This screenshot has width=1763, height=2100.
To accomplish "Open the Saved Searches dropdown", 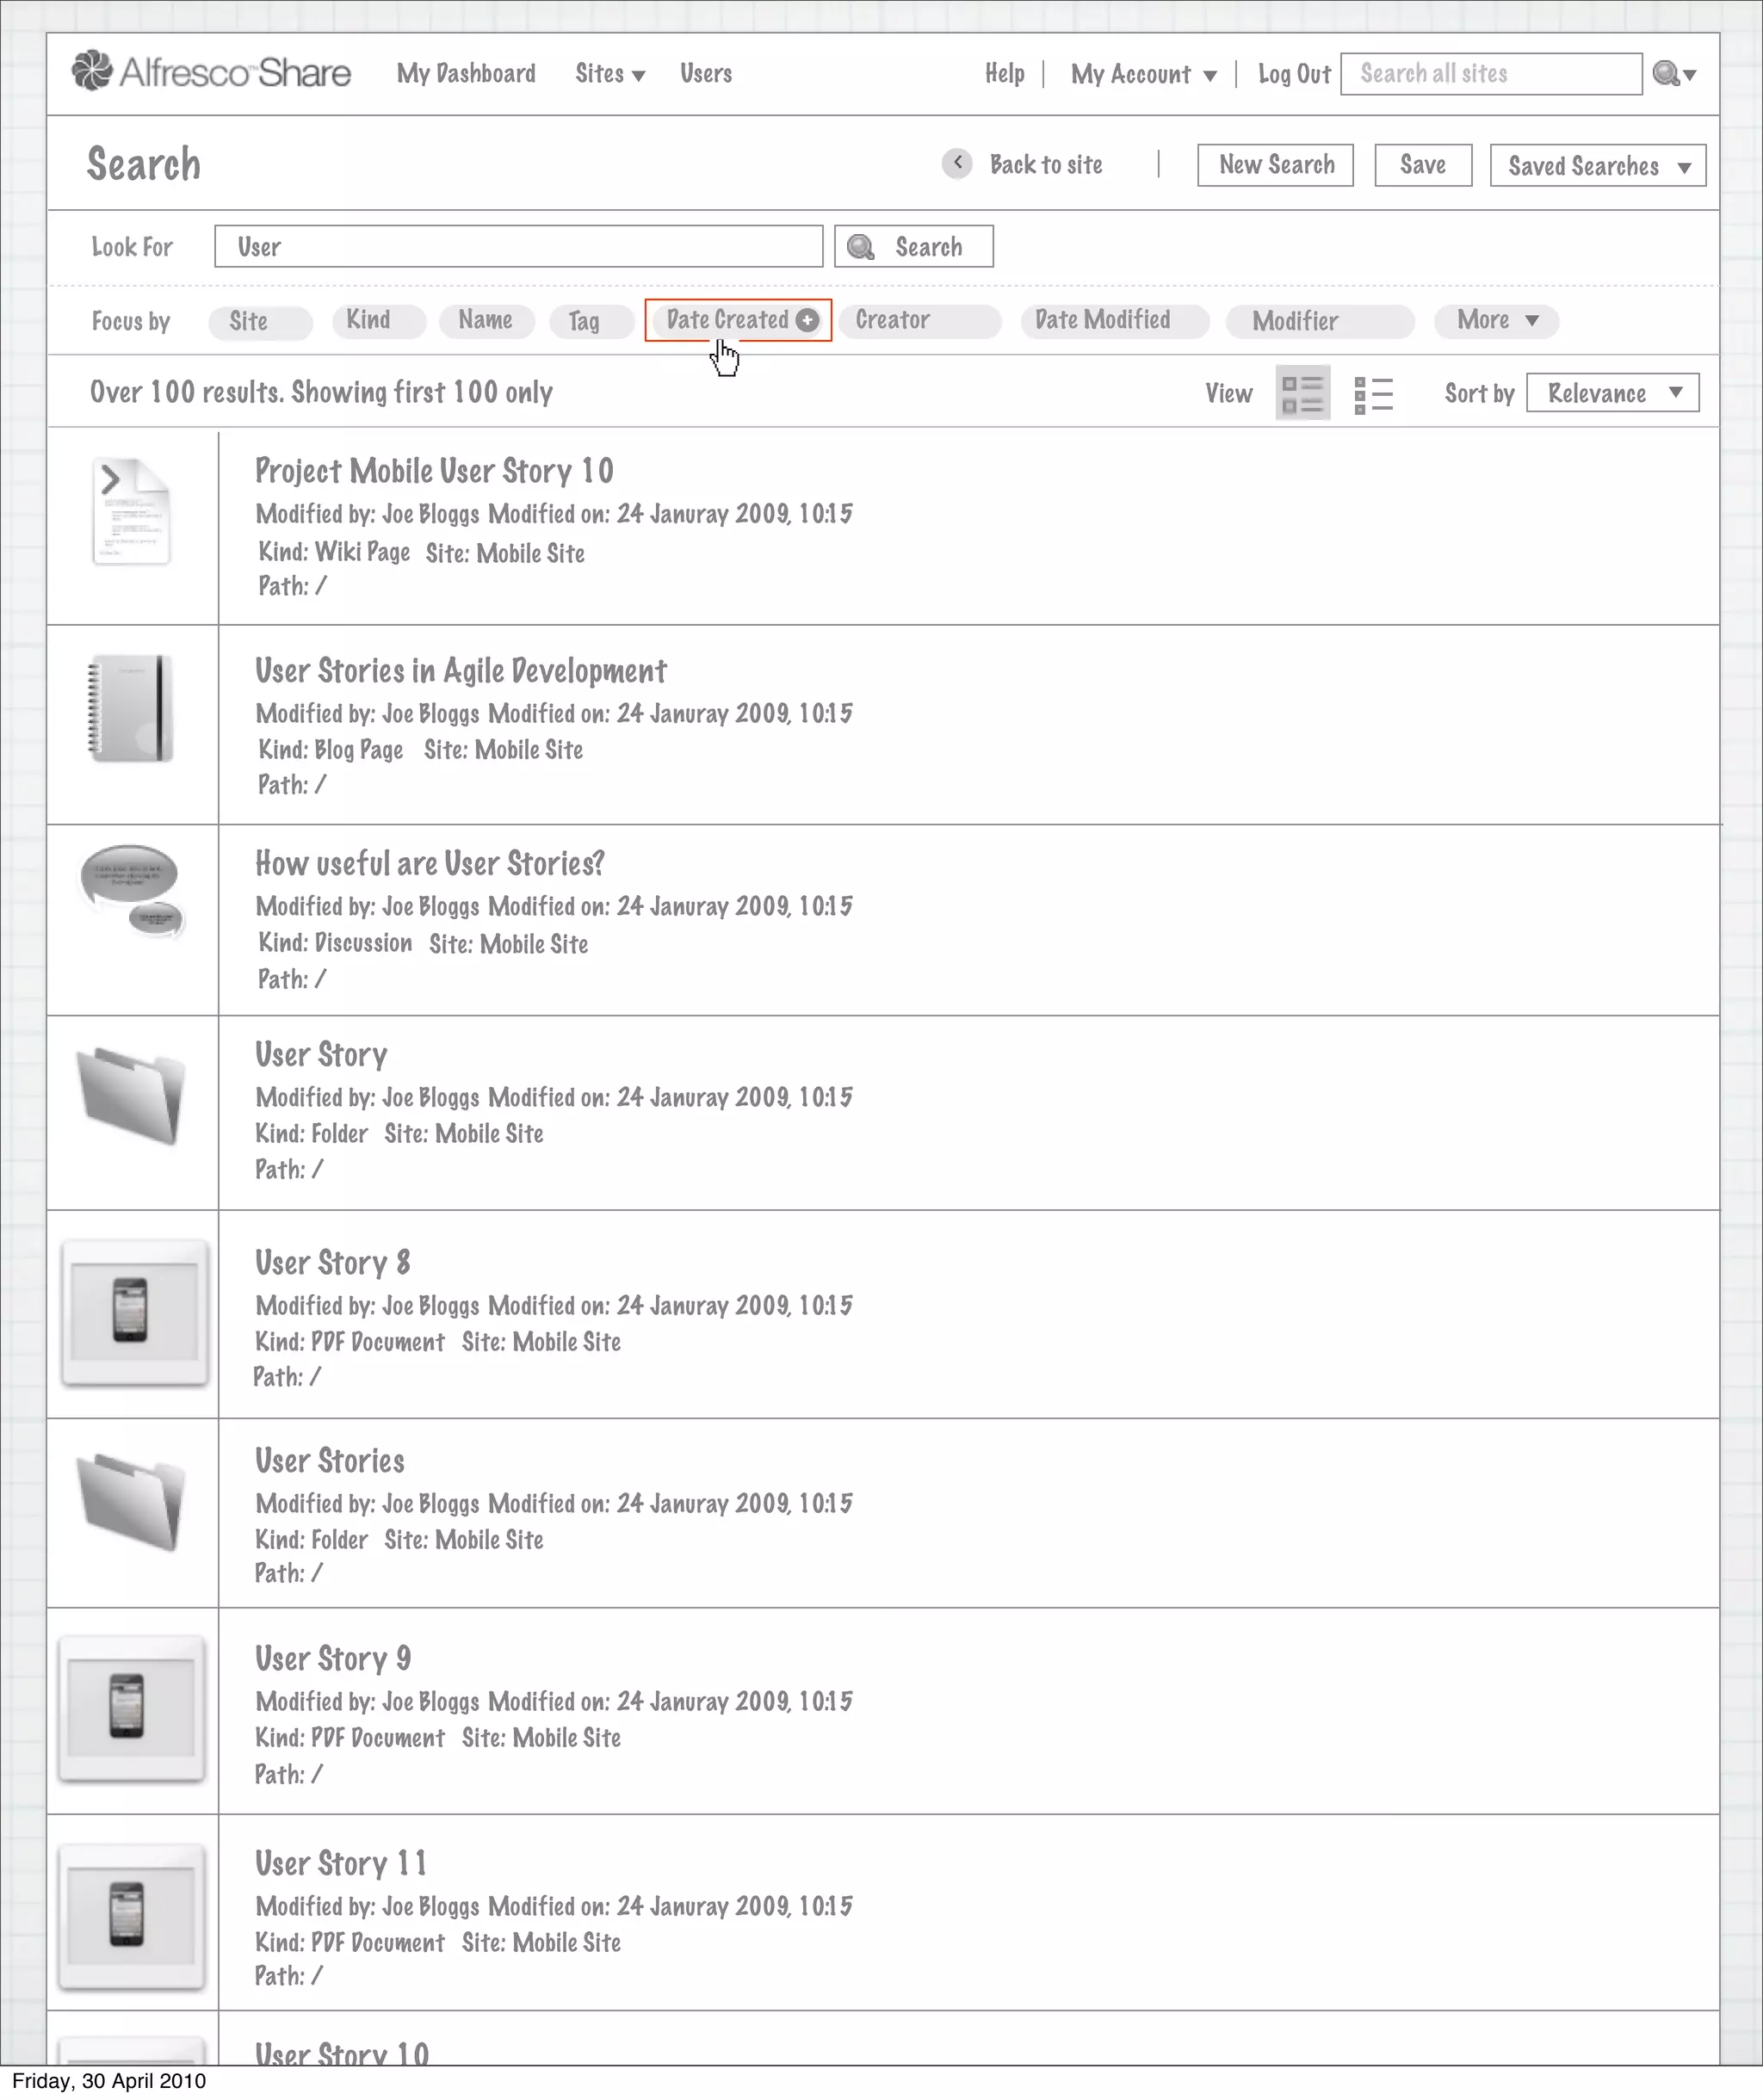I will tap(1597, 166).
